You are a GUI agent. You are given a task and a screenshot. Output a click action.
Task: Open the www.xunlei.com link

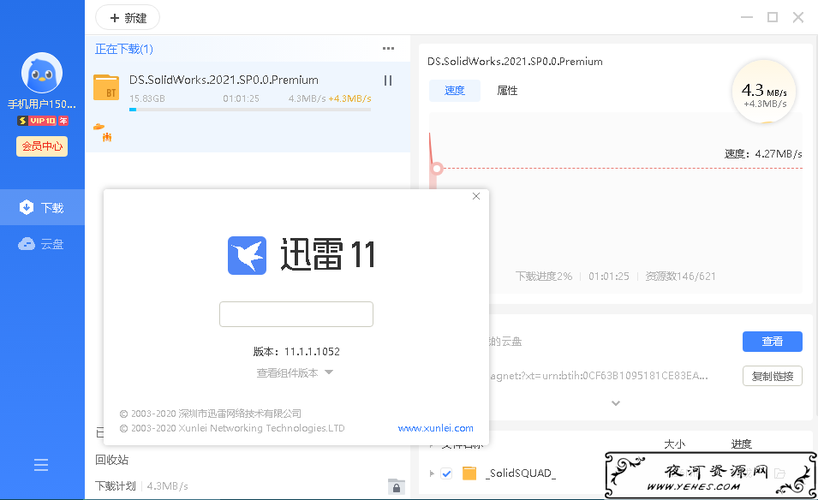(436, 428)
